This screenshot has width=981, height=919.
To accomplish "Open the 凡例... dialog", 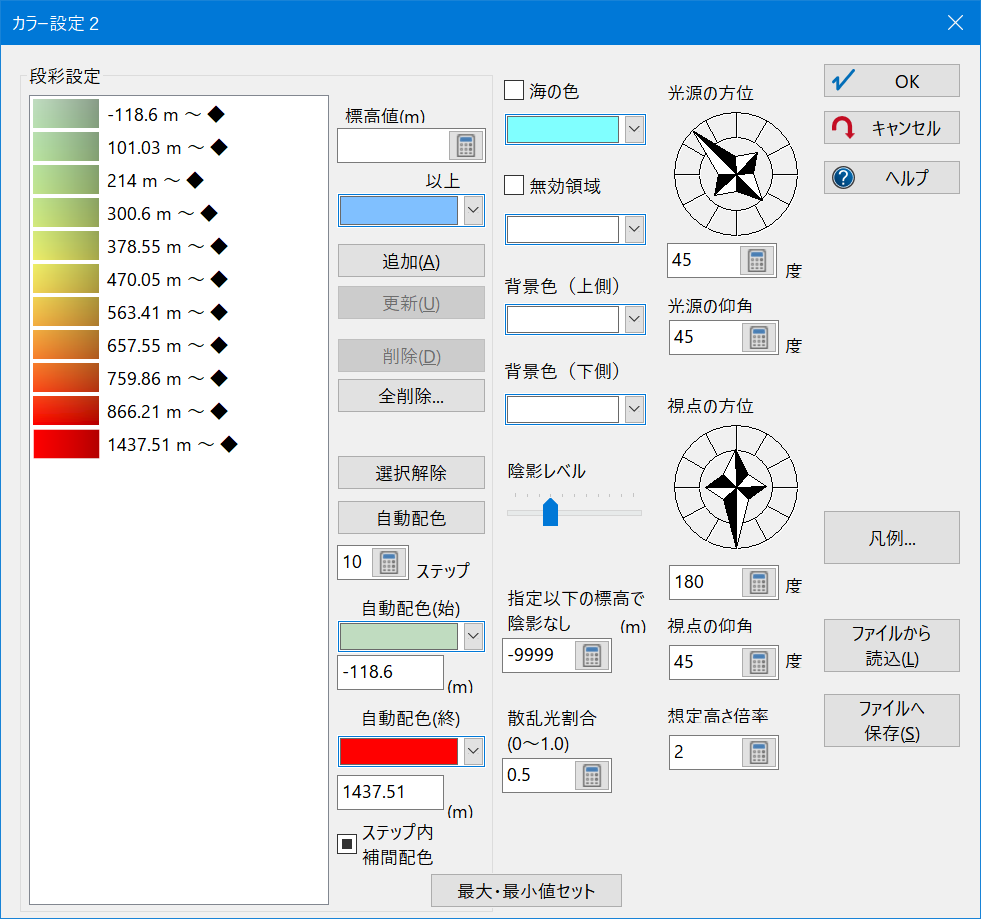I will pyautogui.click(x=892, y=537).
